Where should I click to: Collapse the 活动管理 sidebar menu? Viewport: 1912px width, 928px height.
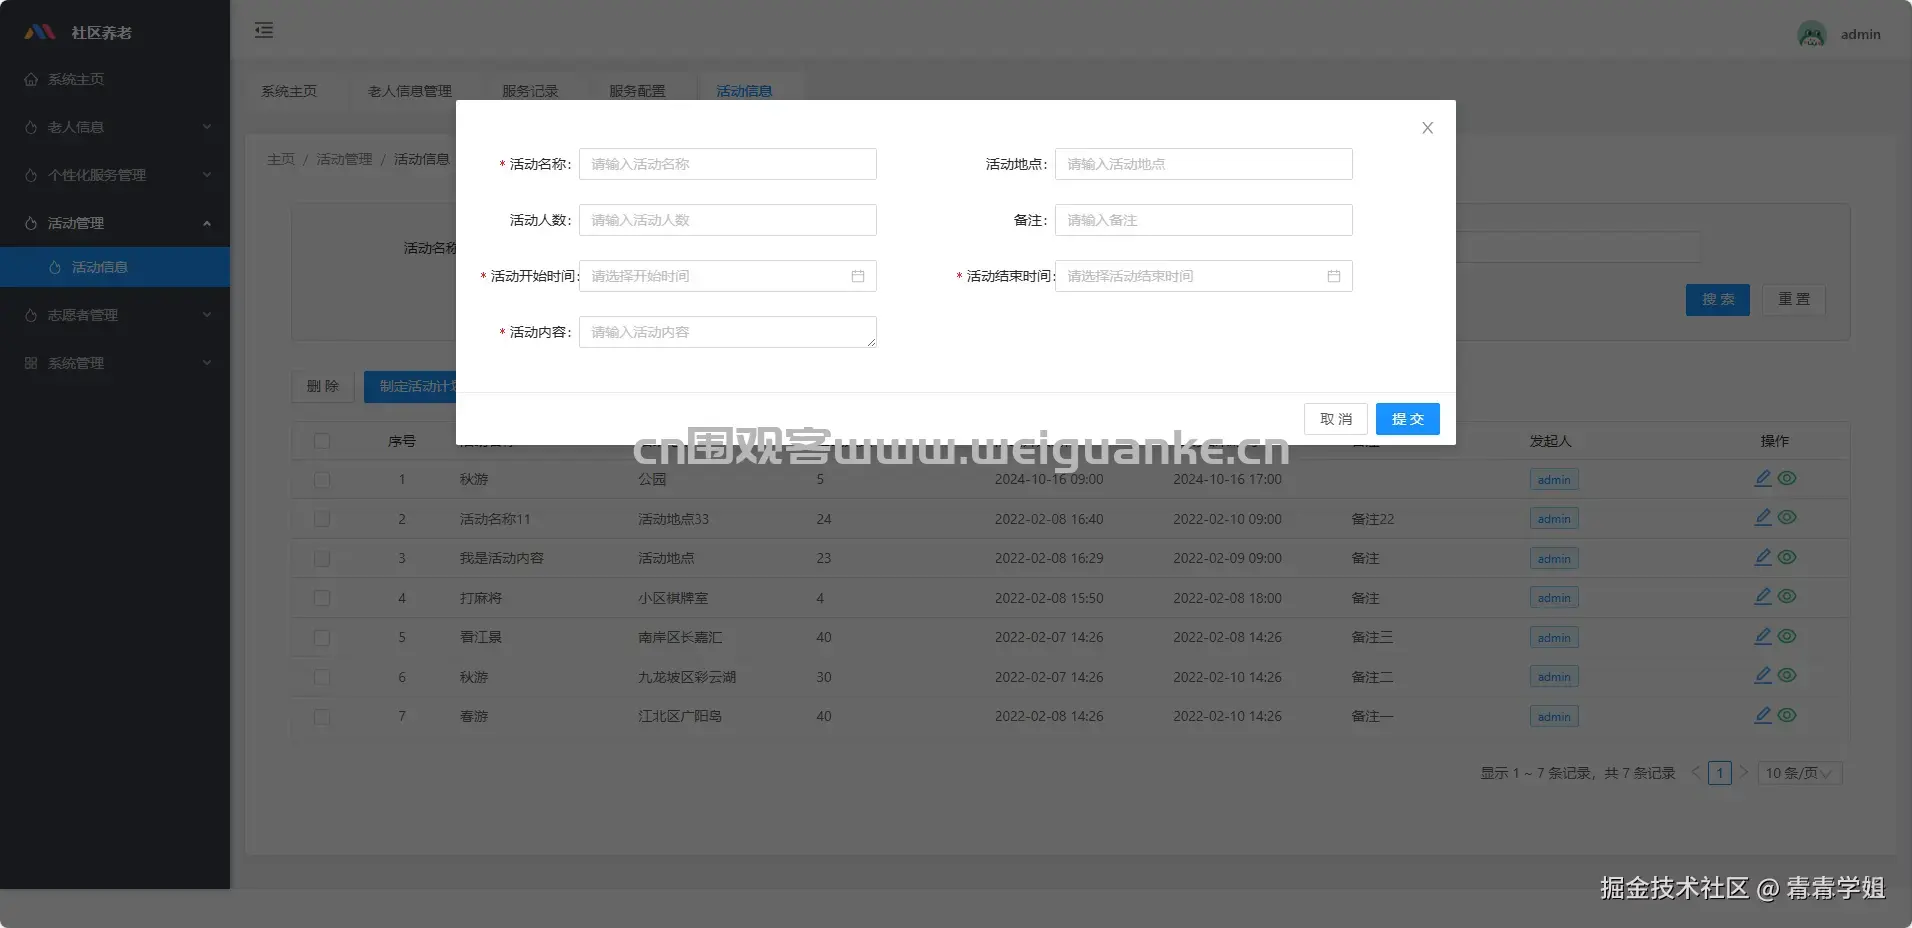tap(115, 223)
